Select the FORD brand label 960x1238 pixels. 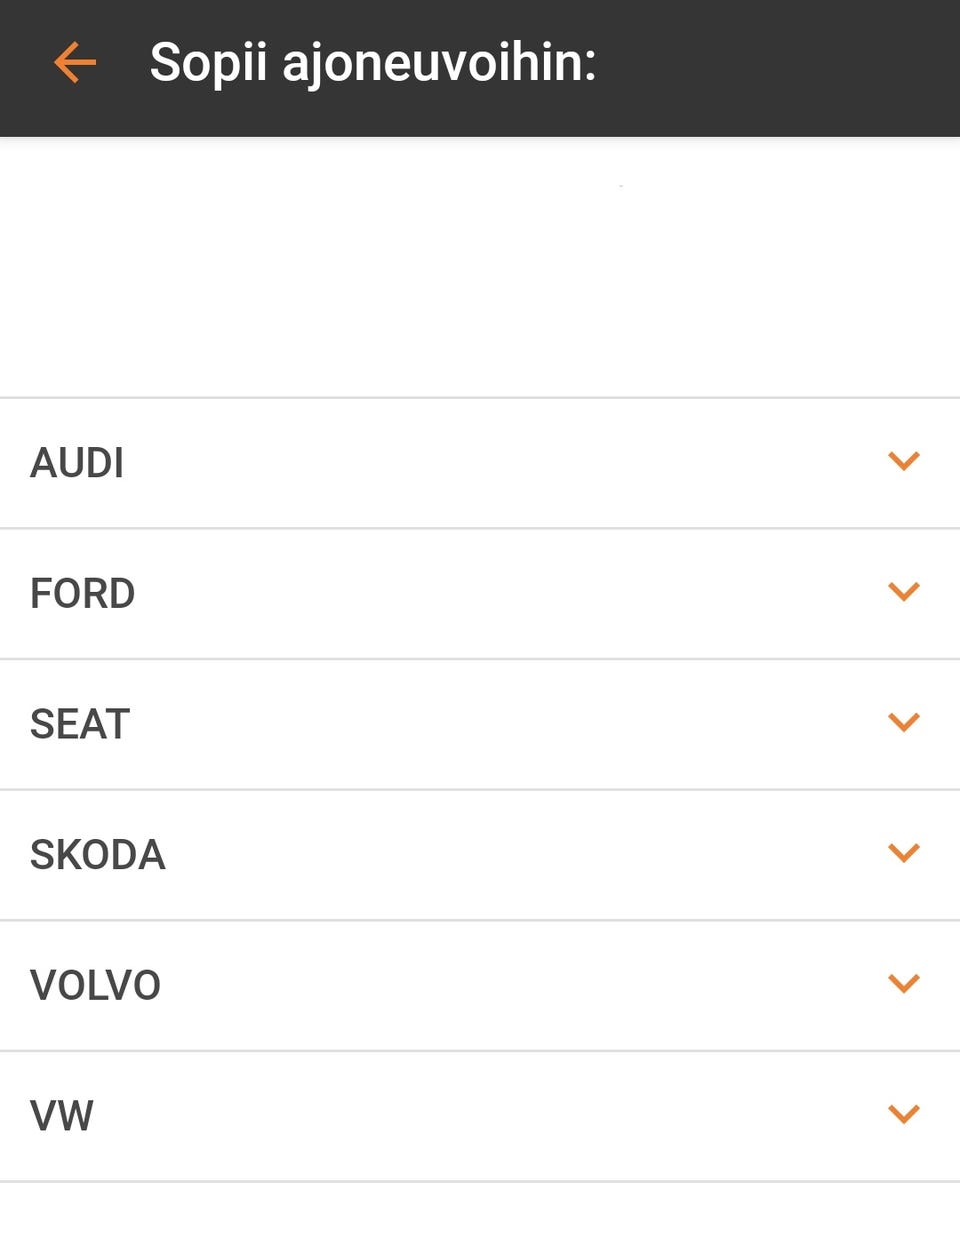coord(82,594)
